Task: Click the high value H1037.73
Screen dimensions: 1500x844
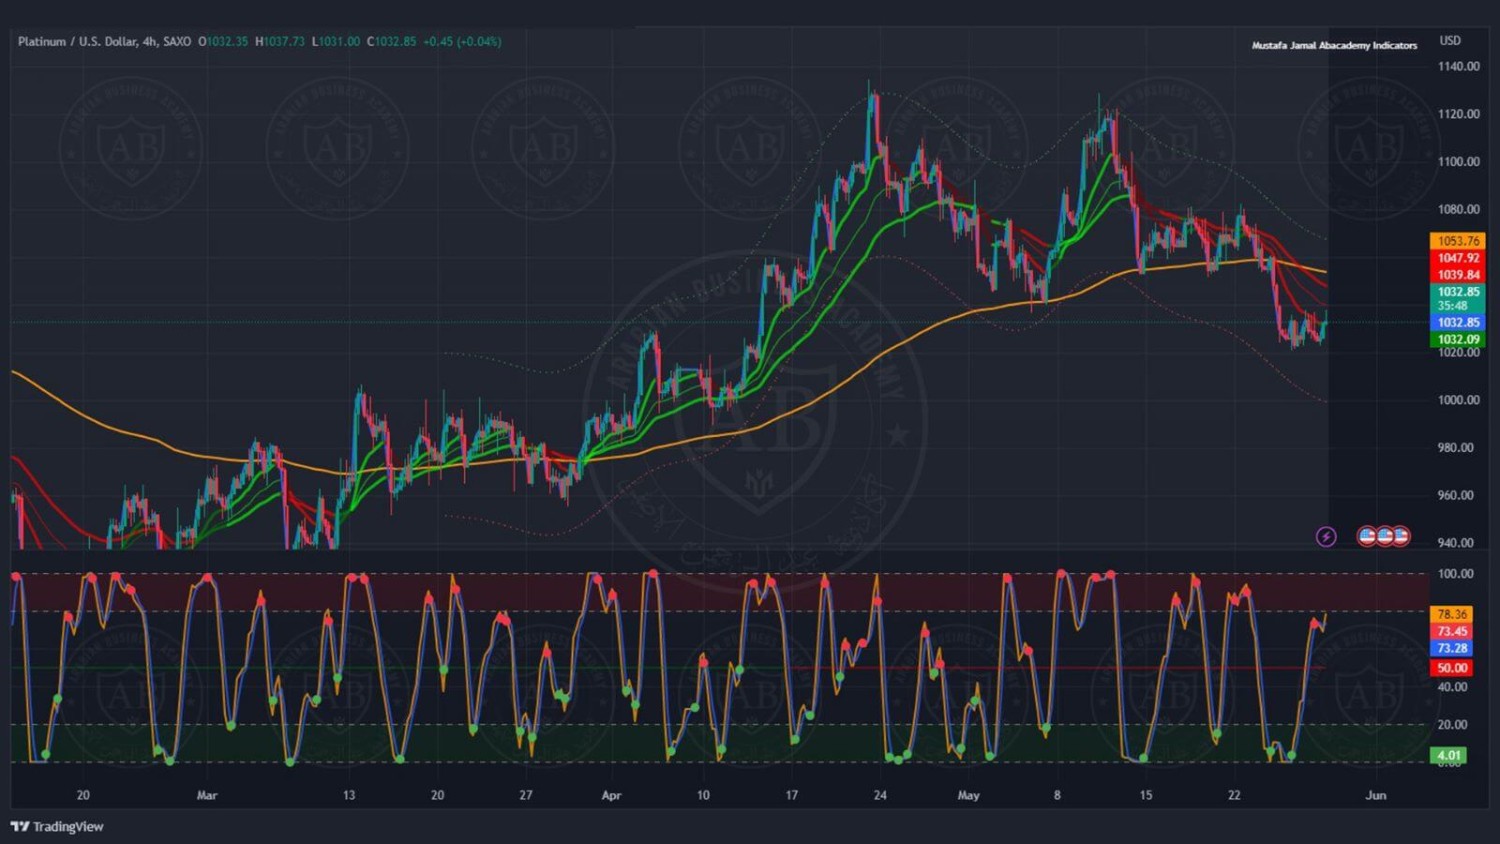Action: tap(280, 42)
